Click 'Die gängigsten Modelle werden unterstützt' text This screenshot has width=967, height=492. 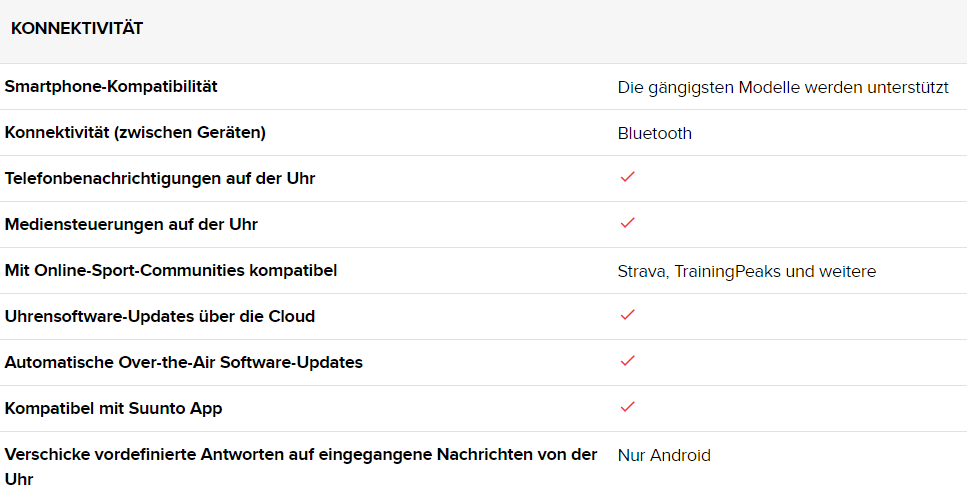click(782, 87)
